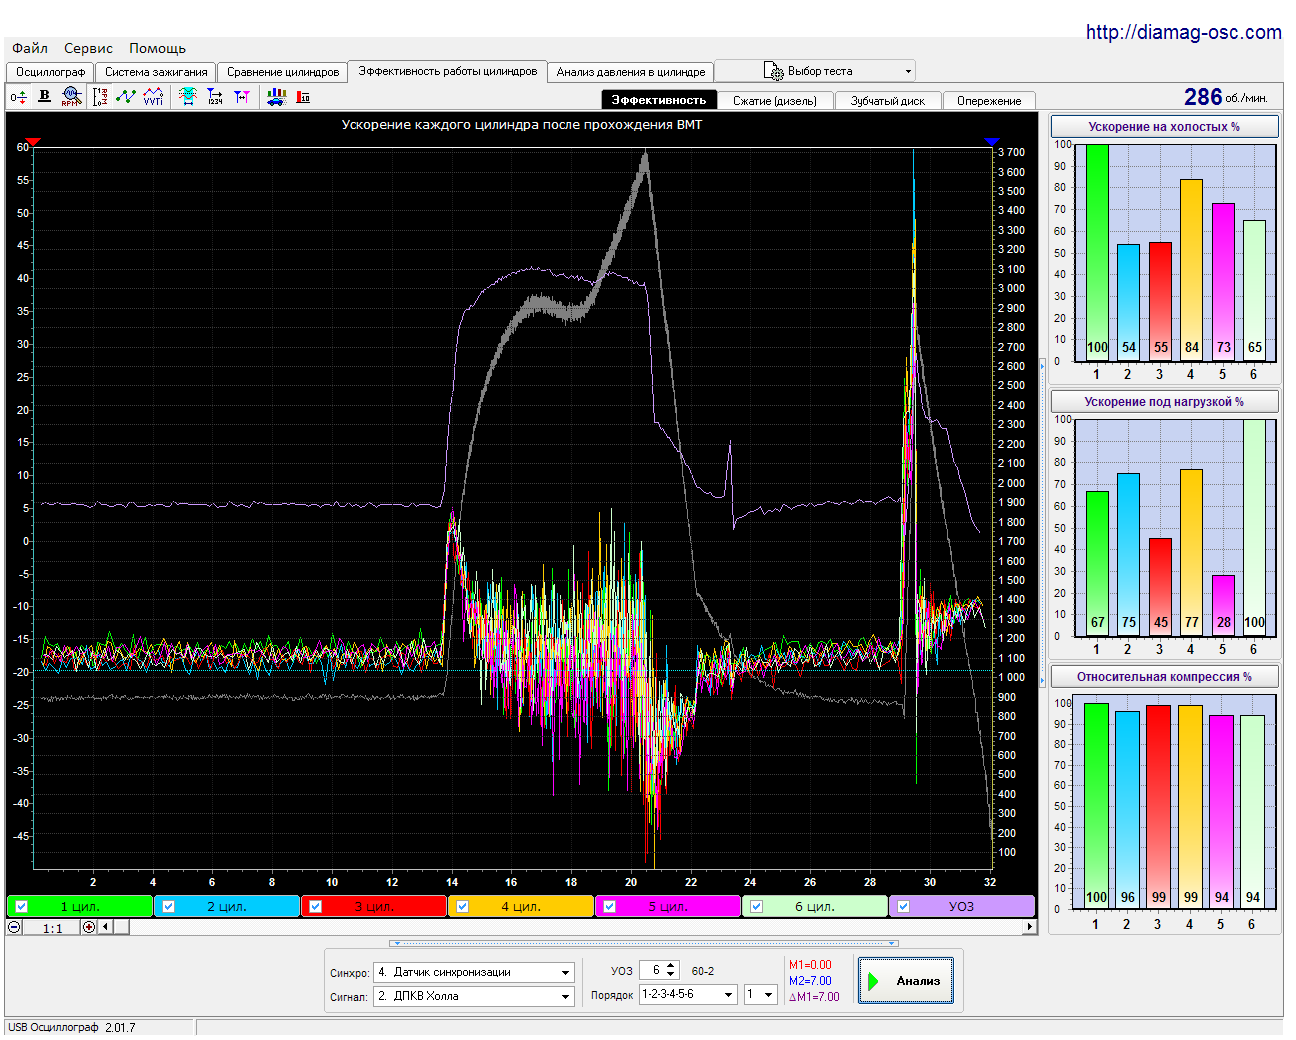Switch to the Система зажигания tab

[156, 72]
